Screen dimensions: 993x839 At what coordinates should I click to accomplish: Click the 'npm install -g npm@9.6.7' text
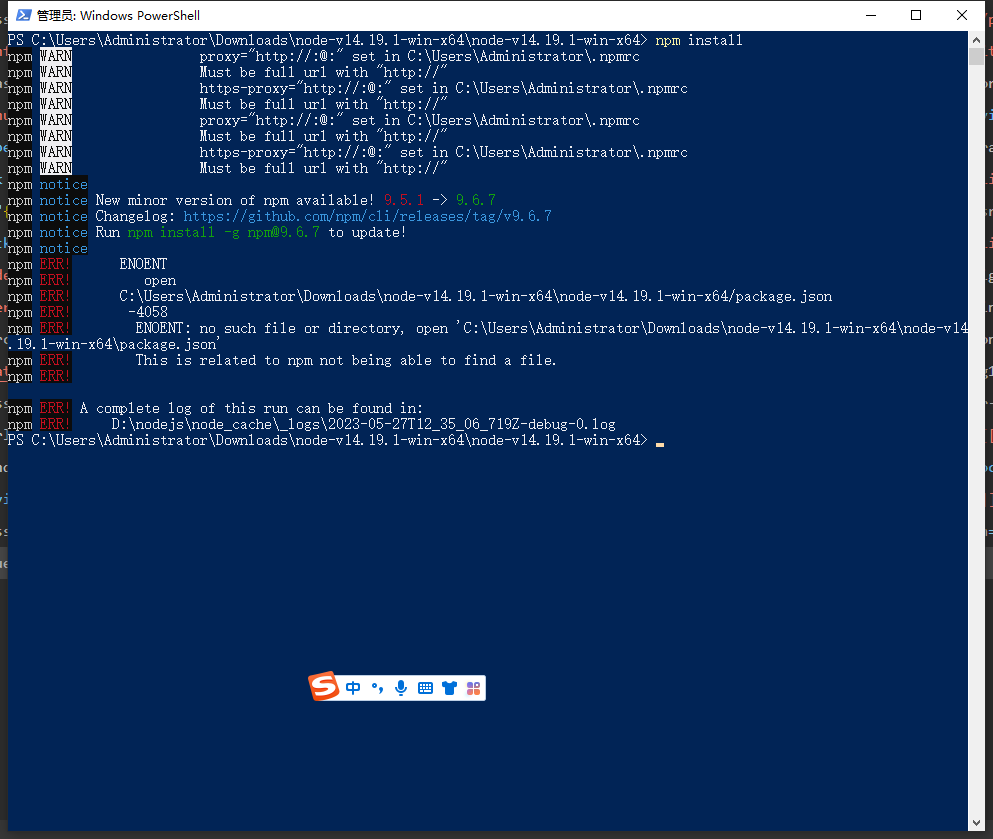[224, 232]
